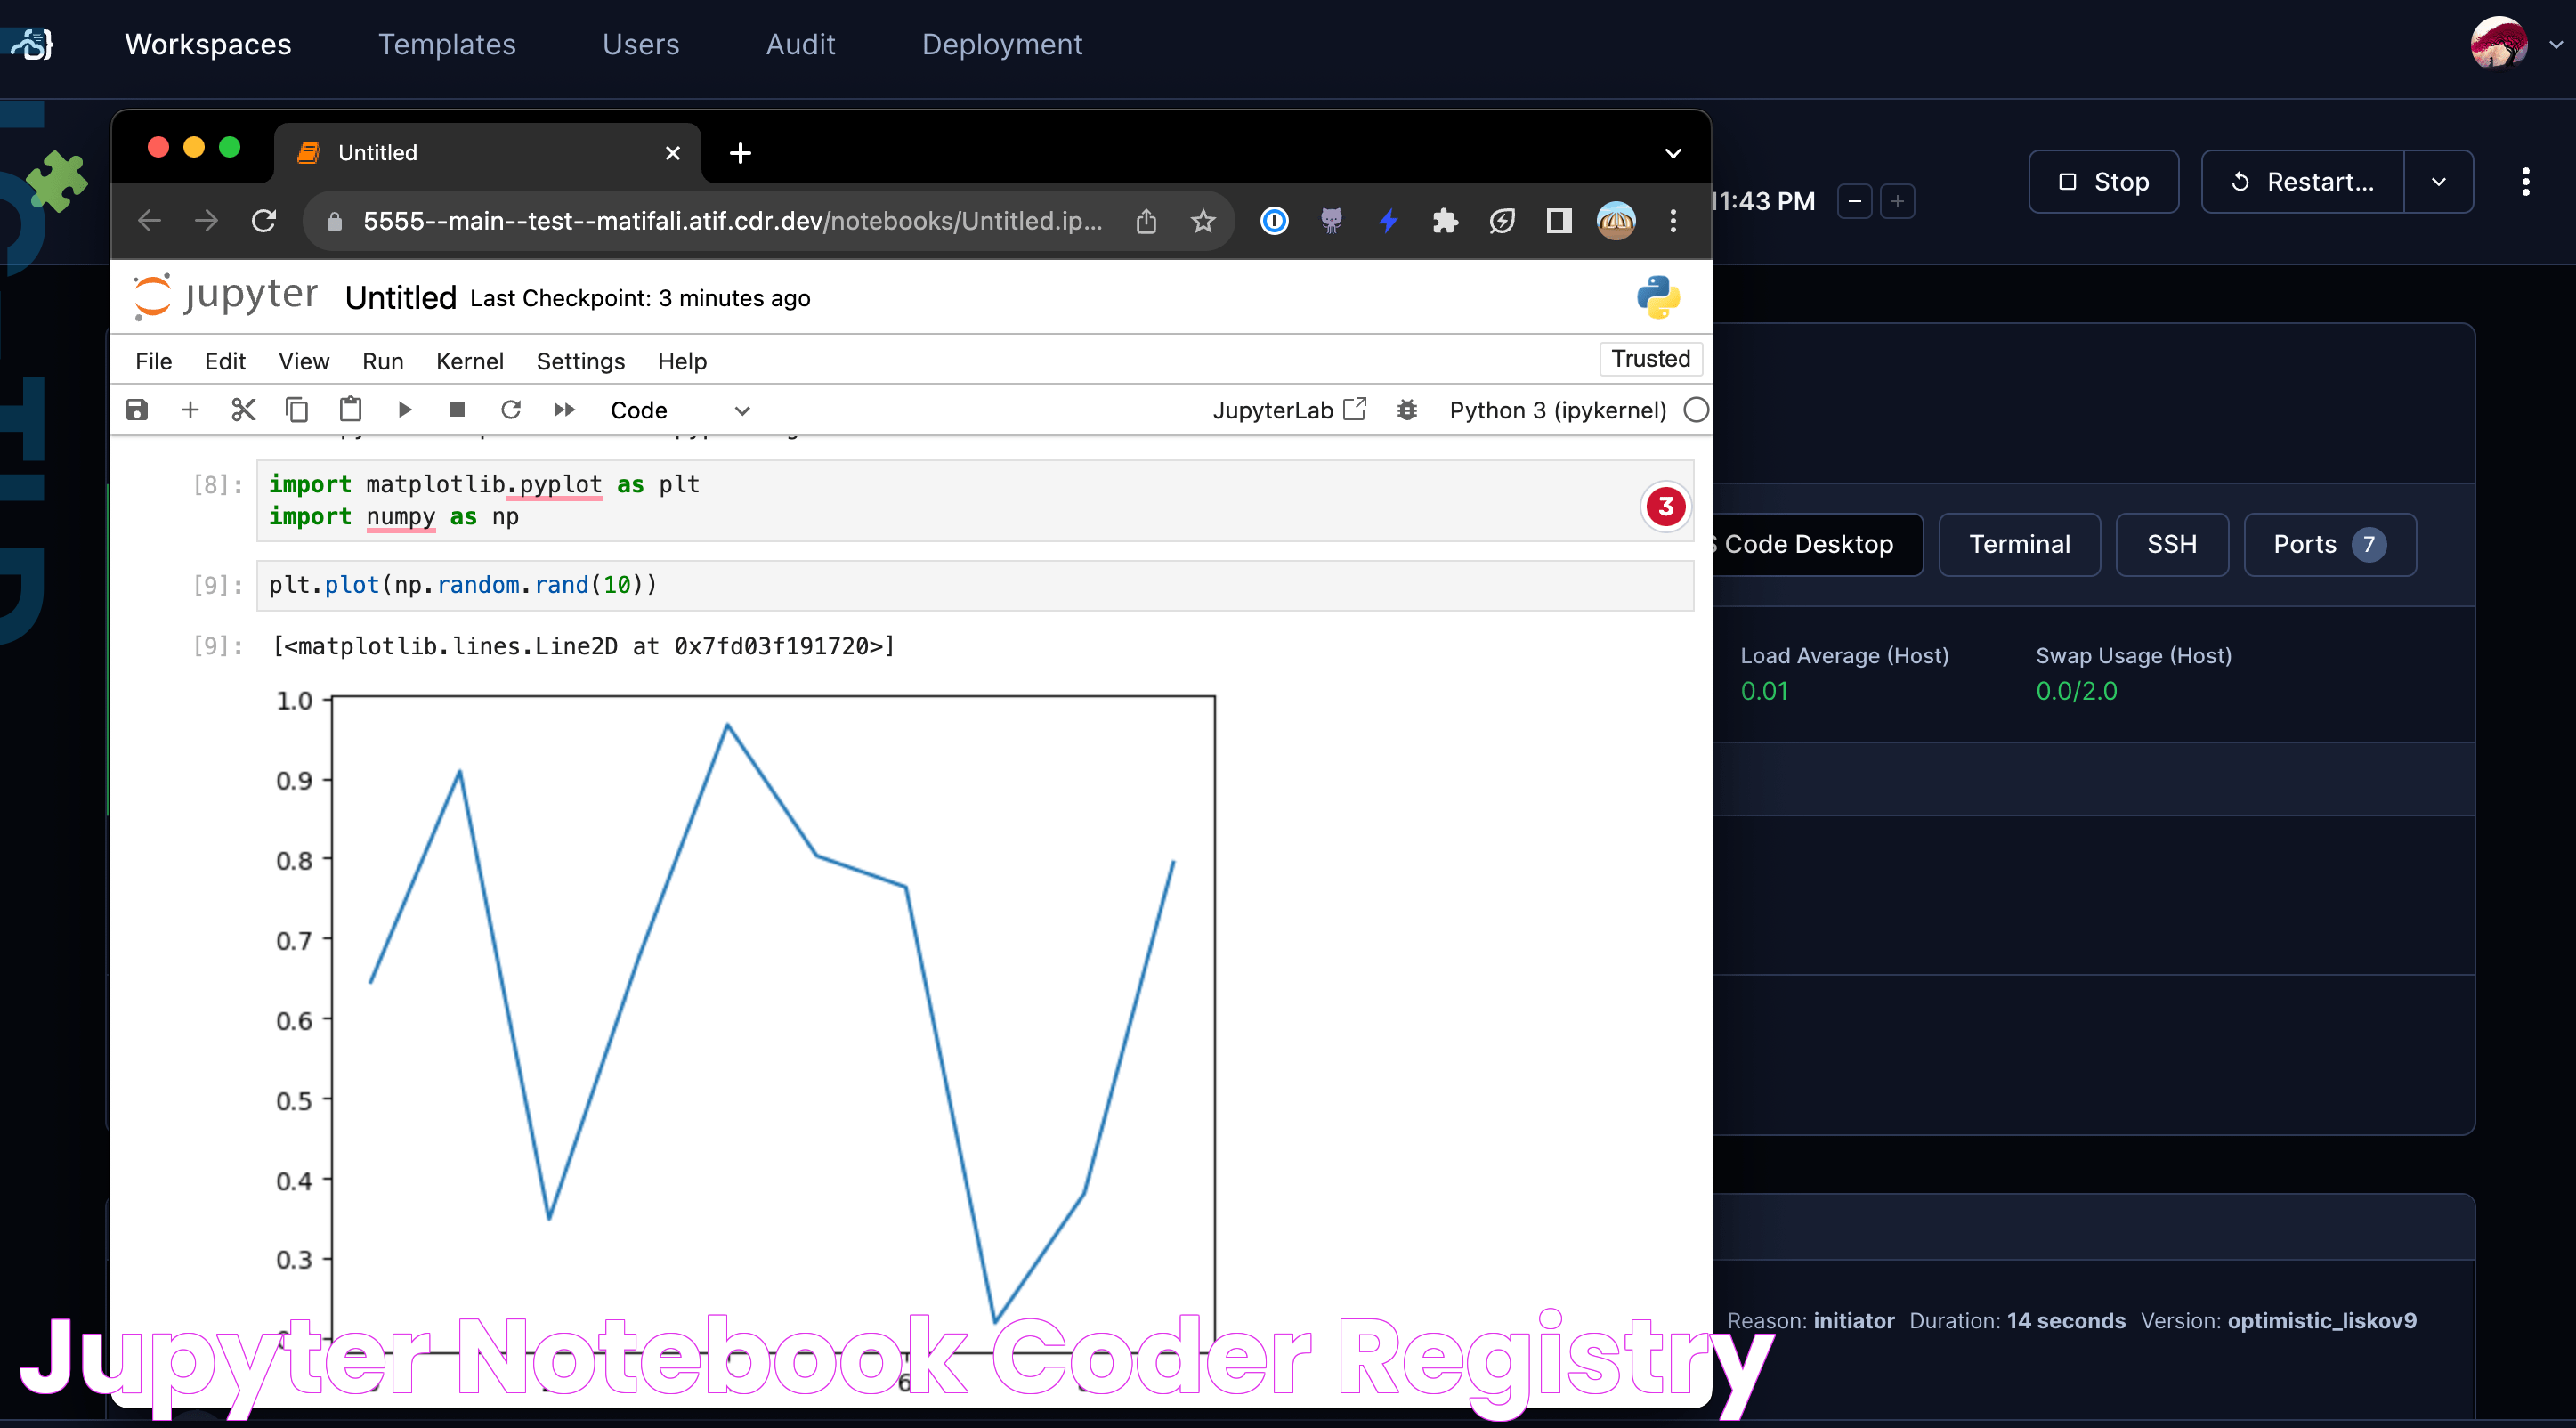Open the Terminal app button
Viewport: 2576px width, 1428px height.
coord(2019,545)
